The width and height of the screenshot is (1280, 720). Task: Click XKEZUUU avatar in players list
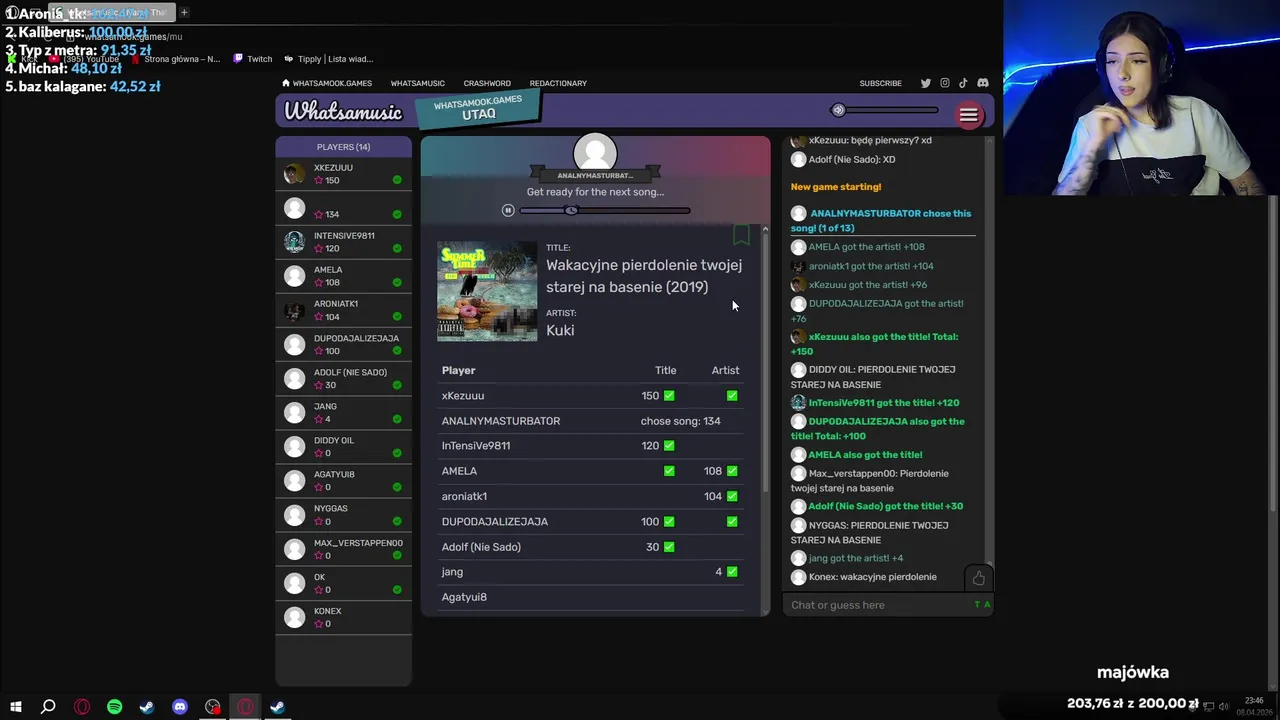coord(294,174)
